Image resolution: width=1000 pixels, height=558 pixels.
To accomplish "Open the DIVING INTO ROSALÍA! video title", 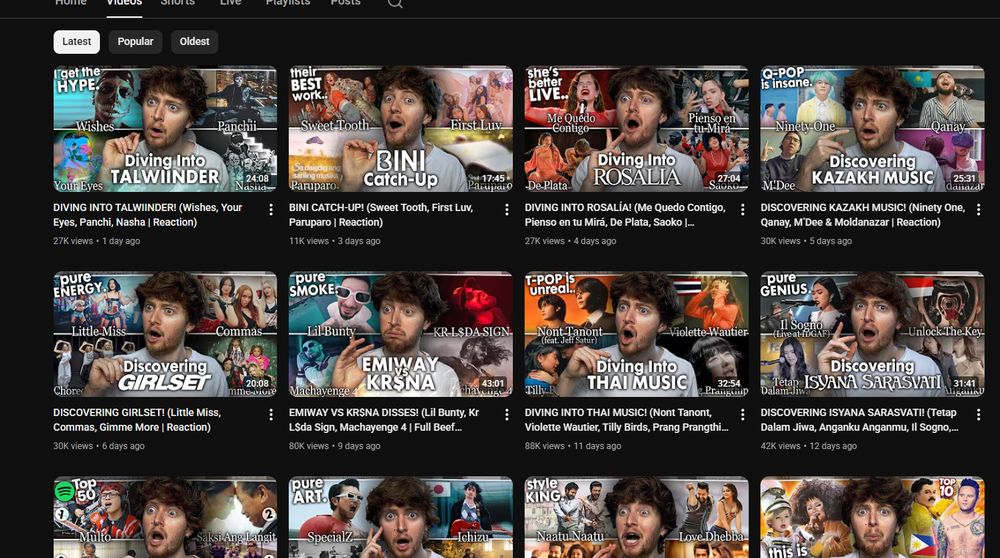I will click(x=625, y=215).
